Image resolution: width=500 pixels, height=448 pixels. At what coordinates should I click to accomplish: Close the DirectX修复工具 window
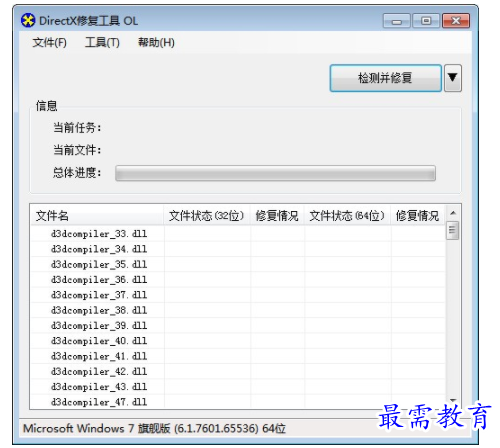(x=456, y=21)
